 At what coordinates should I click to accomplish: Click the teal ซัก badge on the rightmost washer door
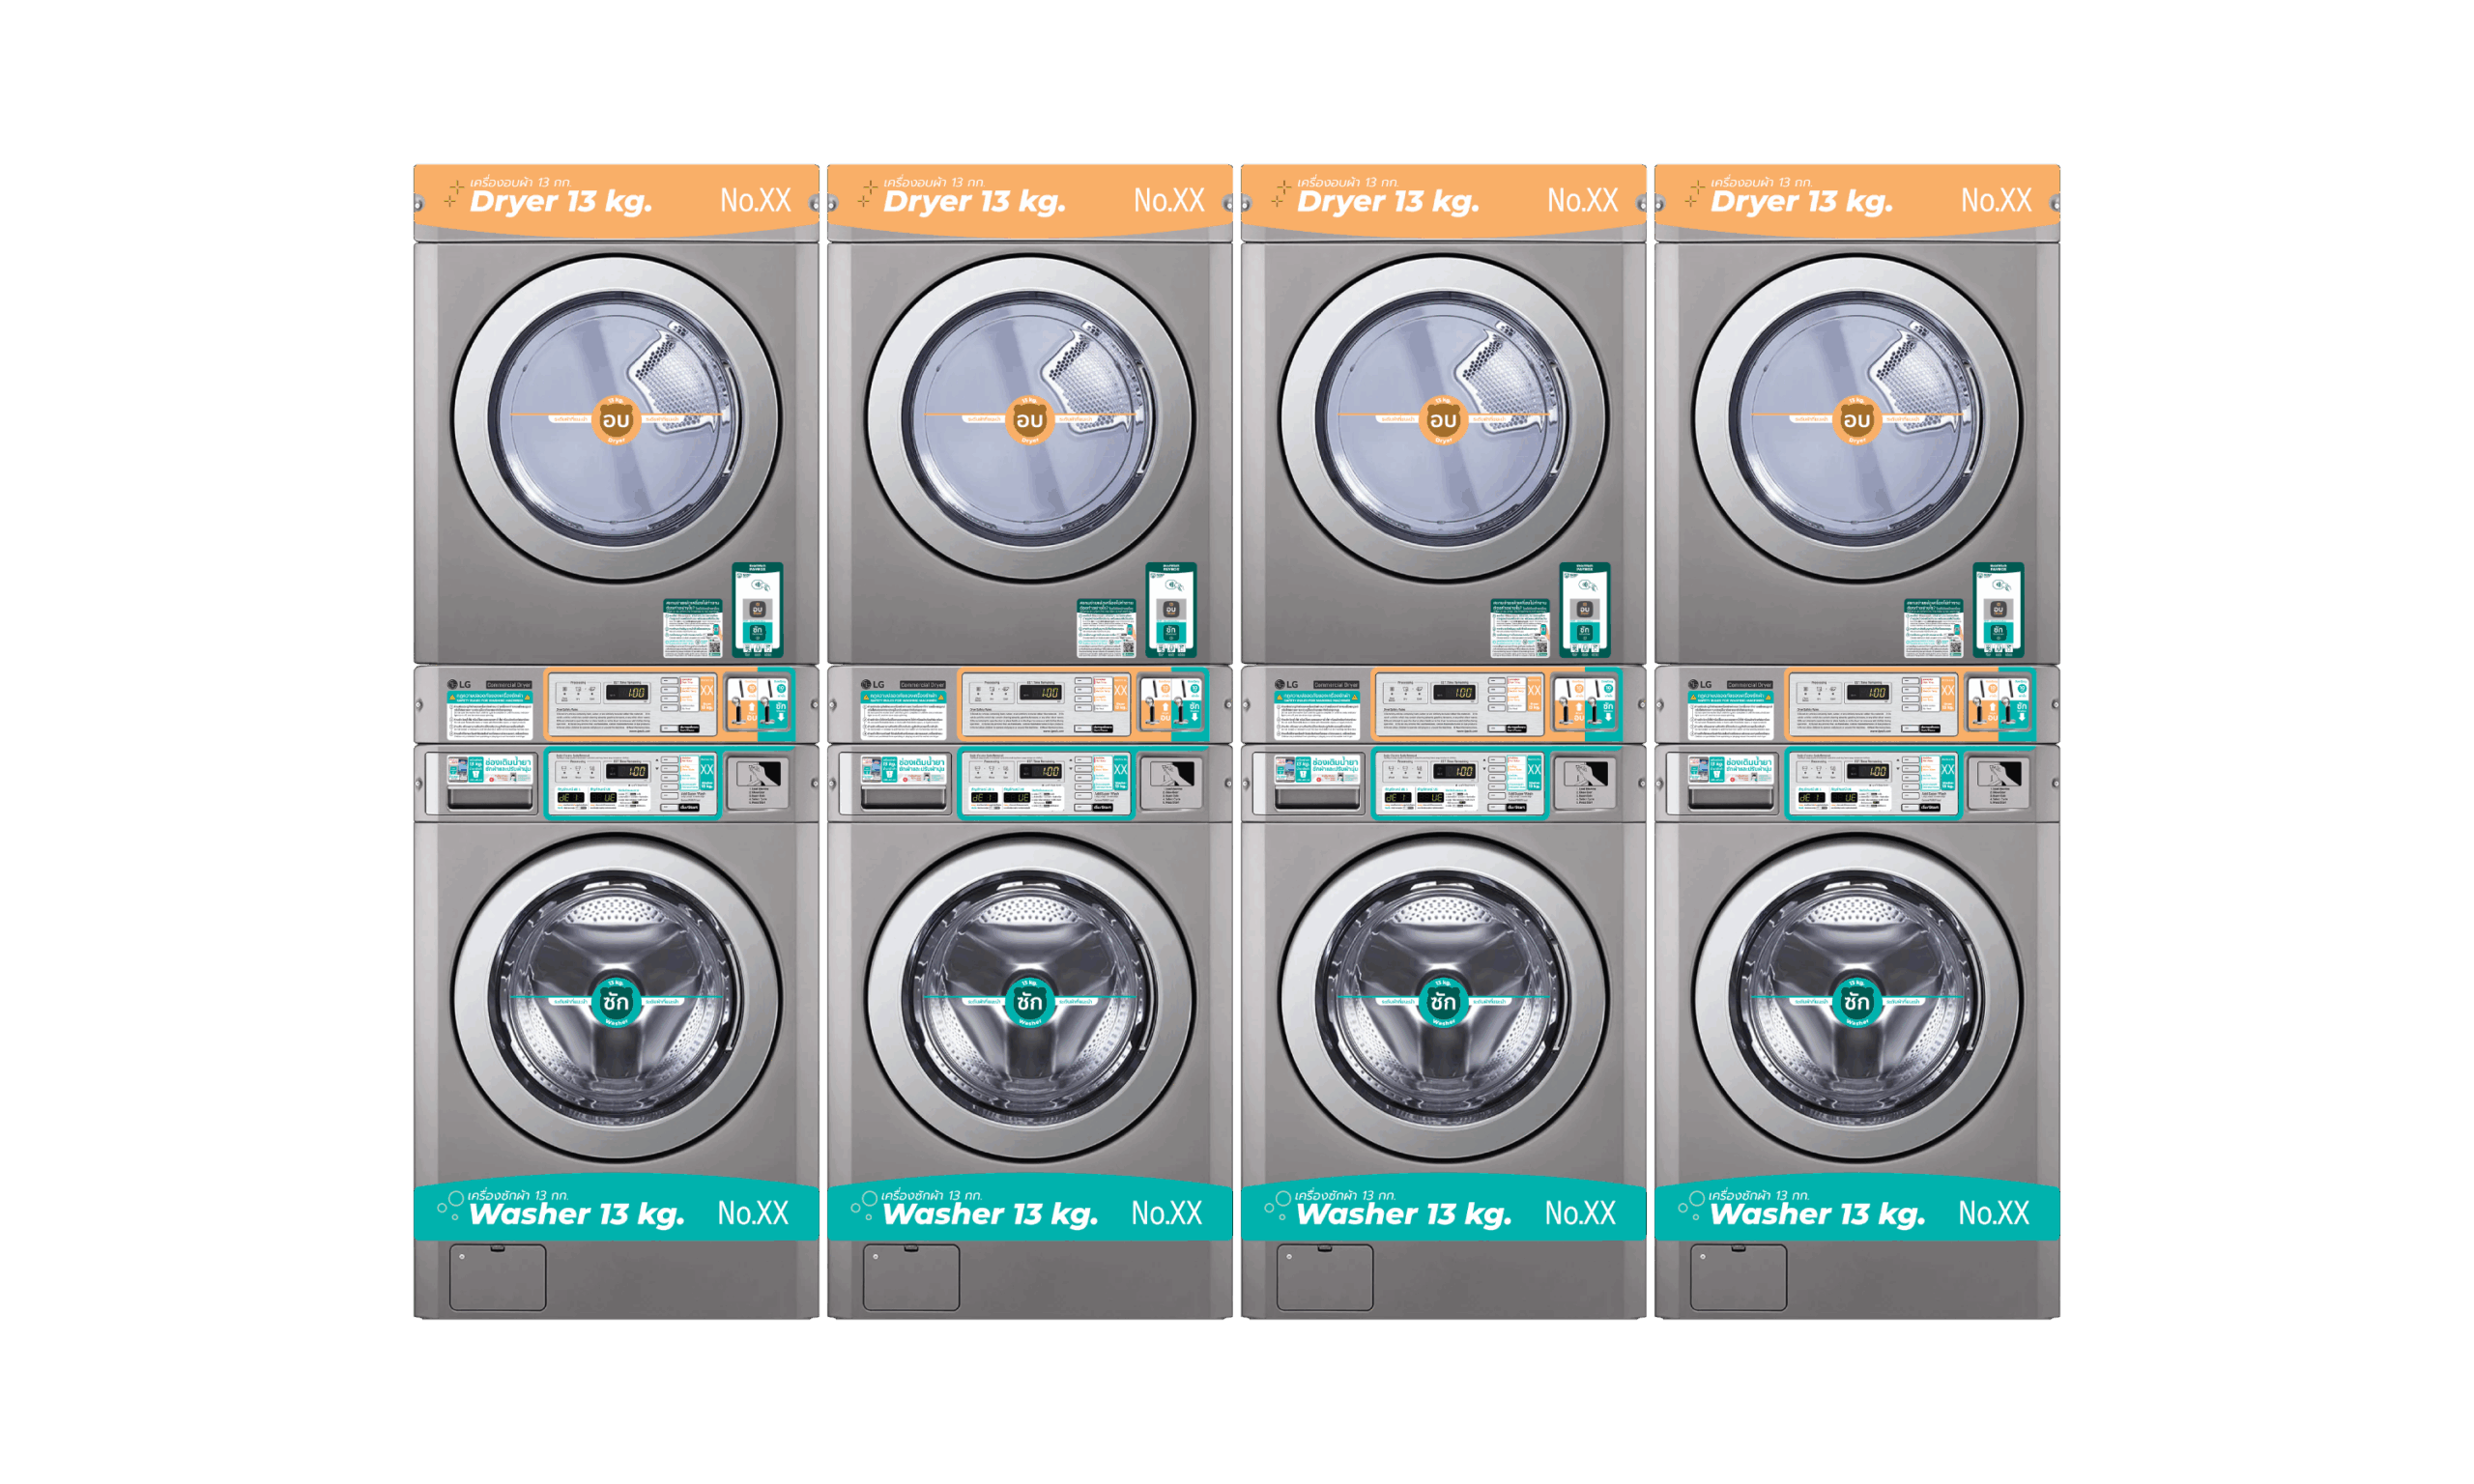[1856, 1001]
